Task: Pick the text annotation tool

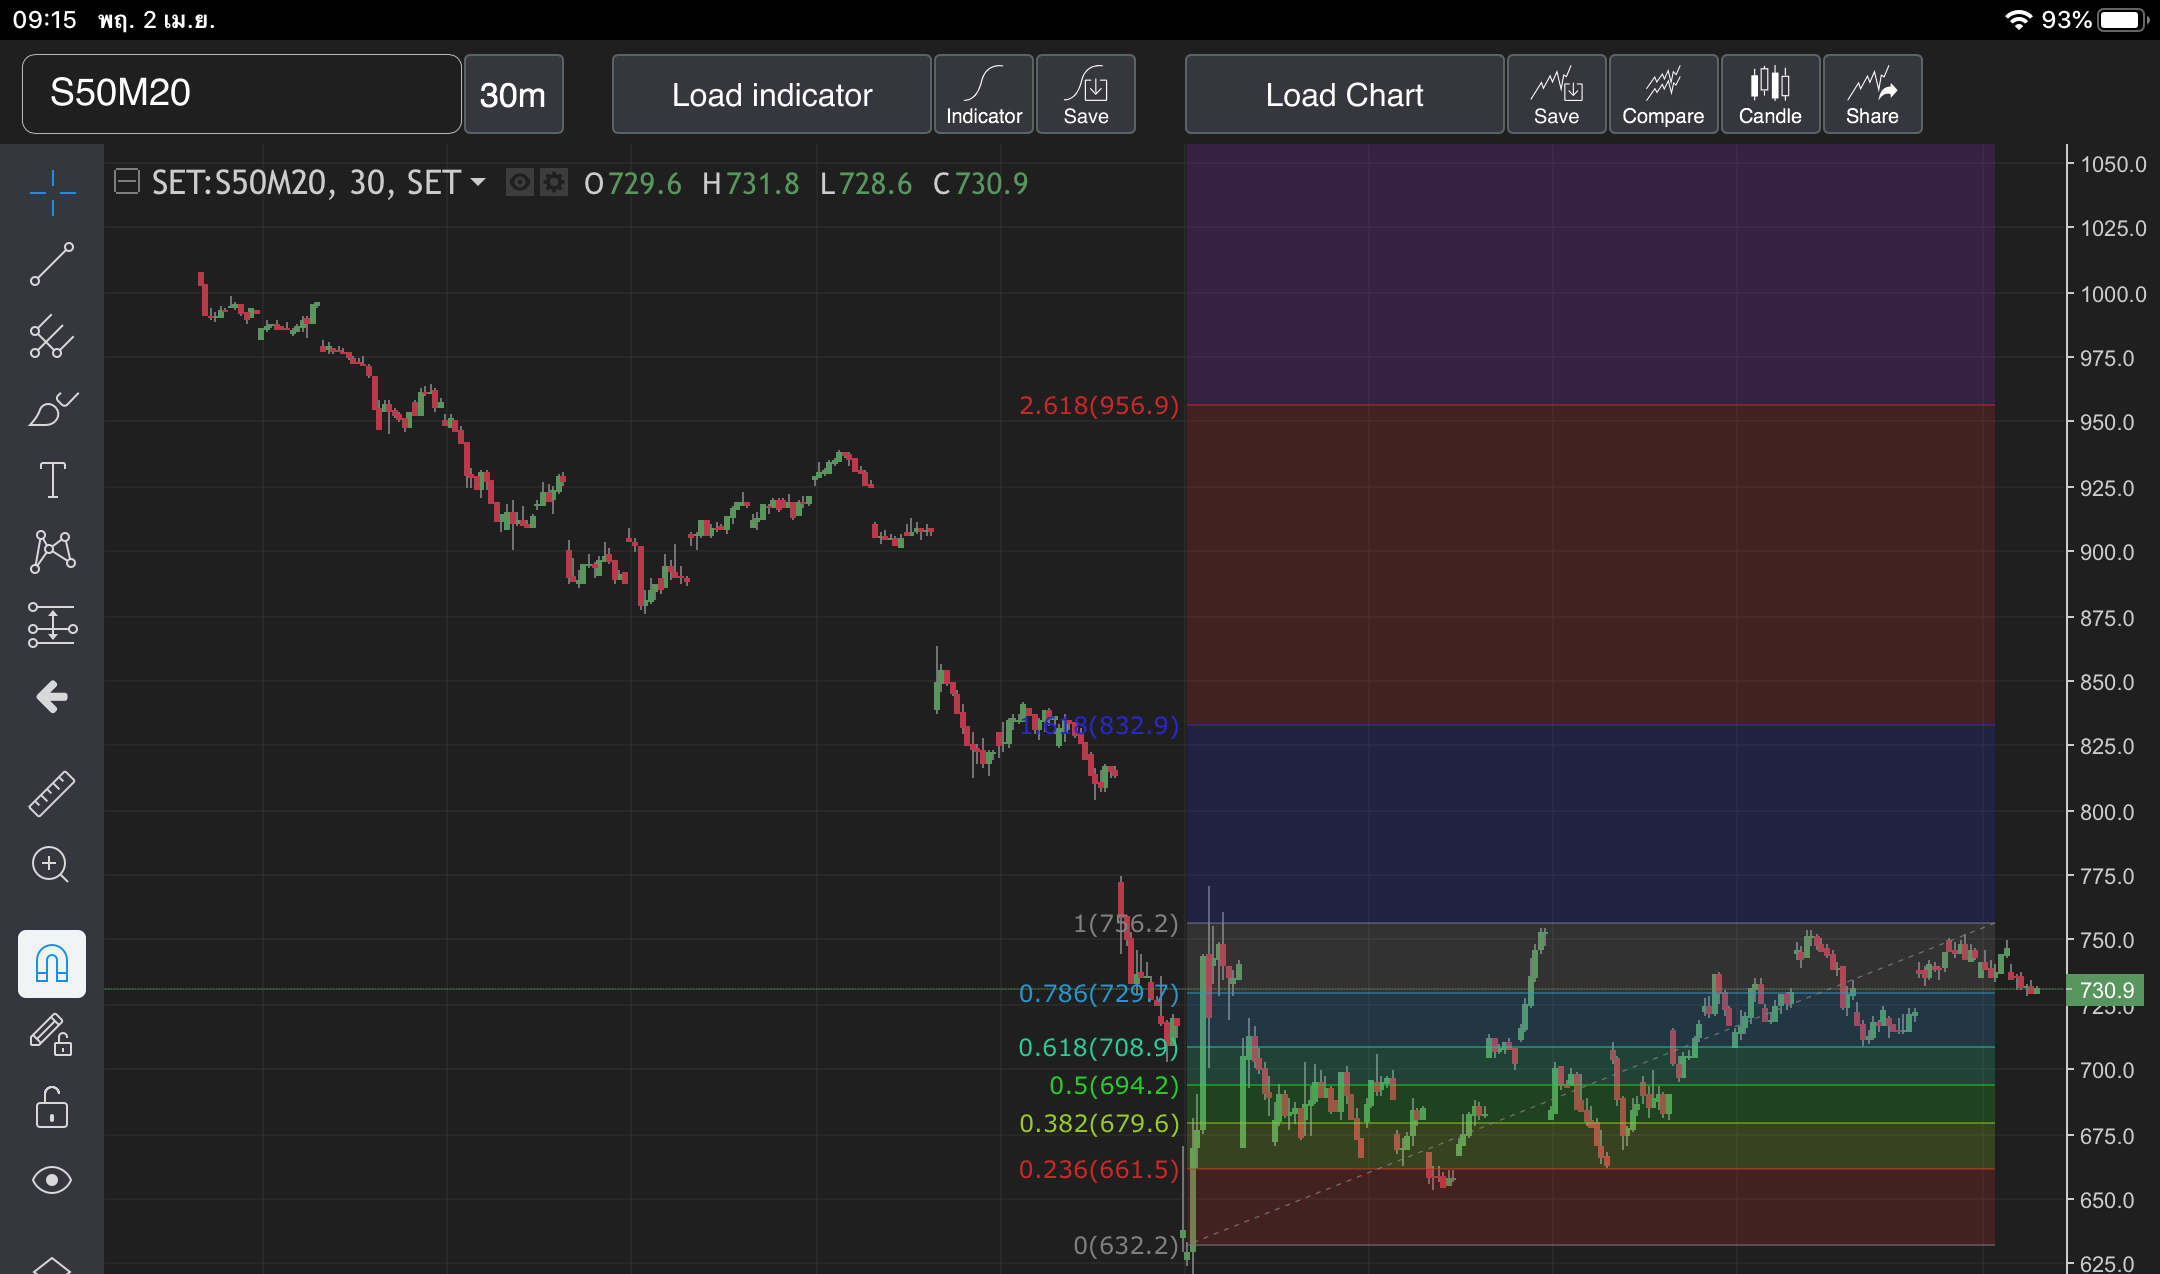Action: [52, 480]
